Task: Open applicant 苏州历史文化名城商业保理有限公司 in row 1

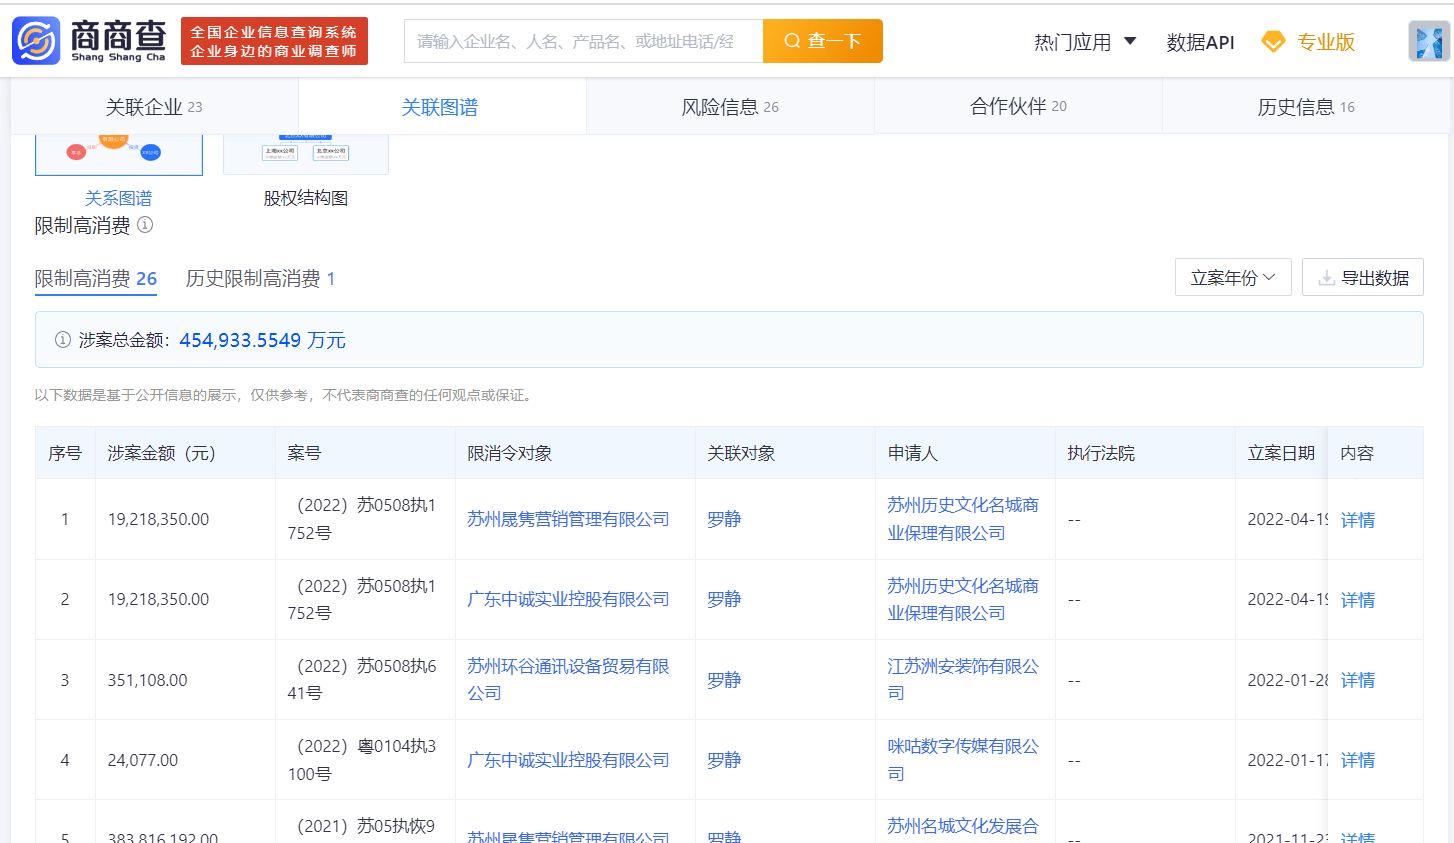Action: click(x=963, y=519)
